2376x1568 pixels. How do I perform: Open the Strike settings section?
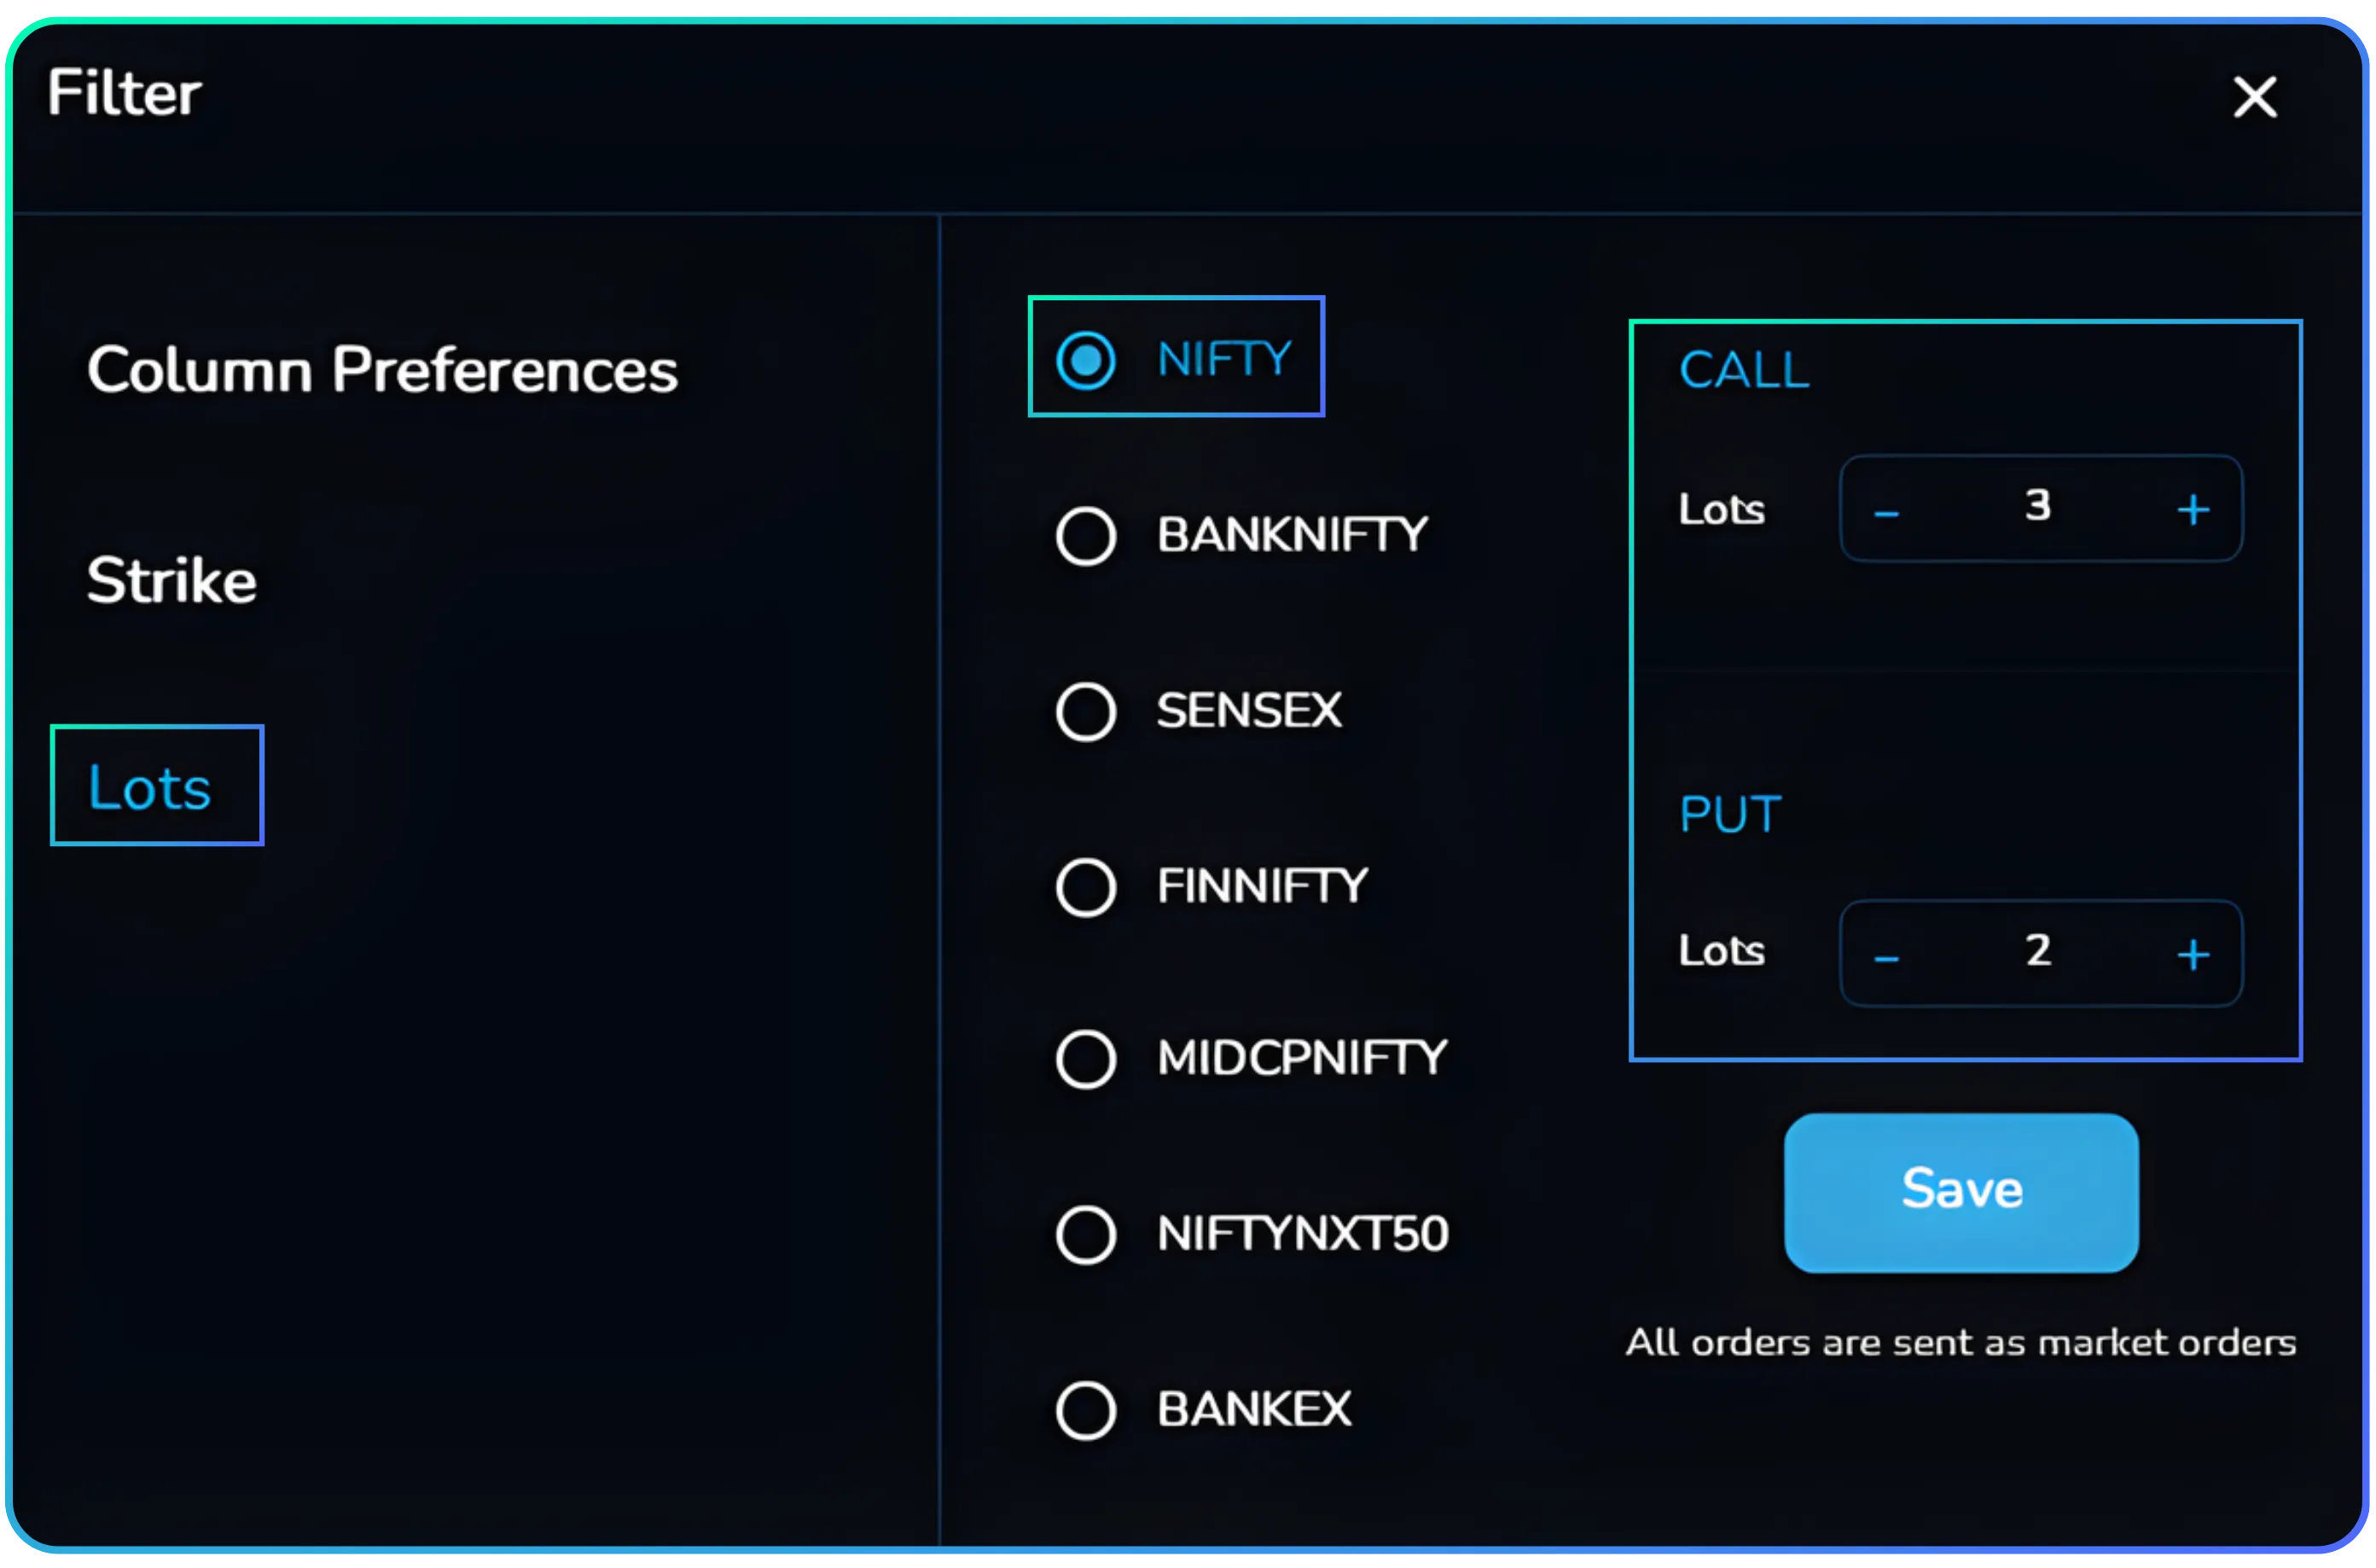point(172,581)
